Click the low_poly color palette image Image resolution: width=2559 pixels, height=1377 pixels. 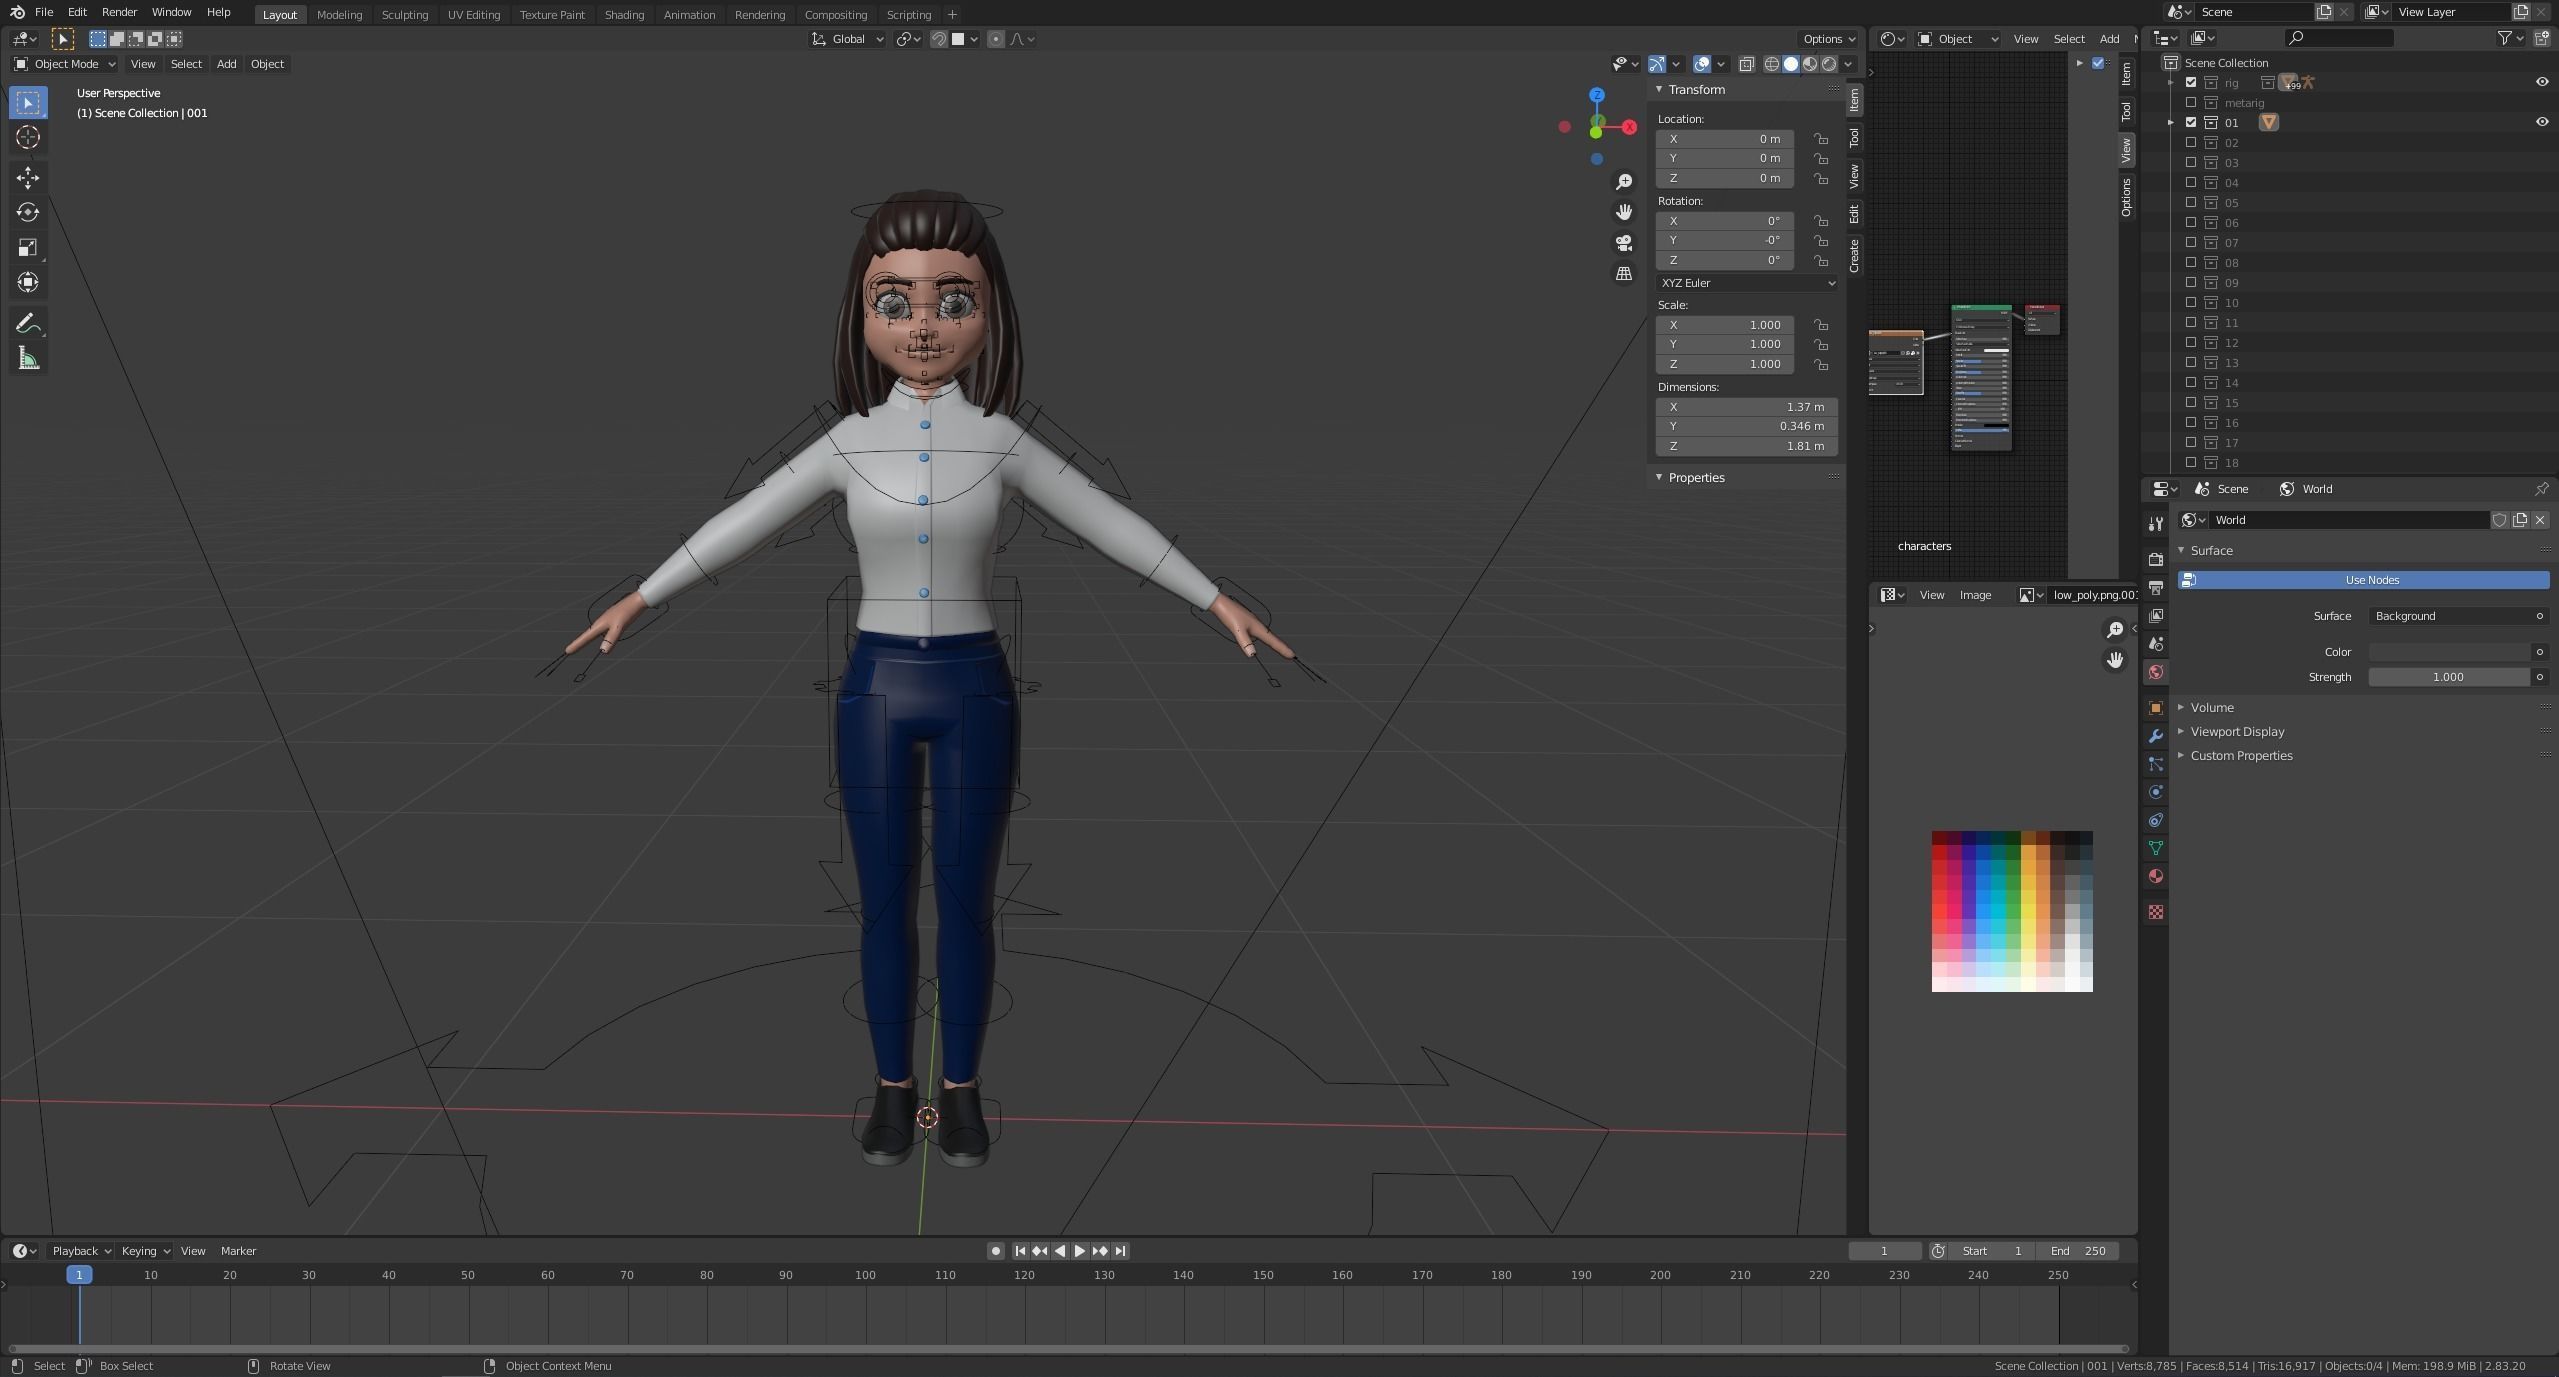(2012, 911)
